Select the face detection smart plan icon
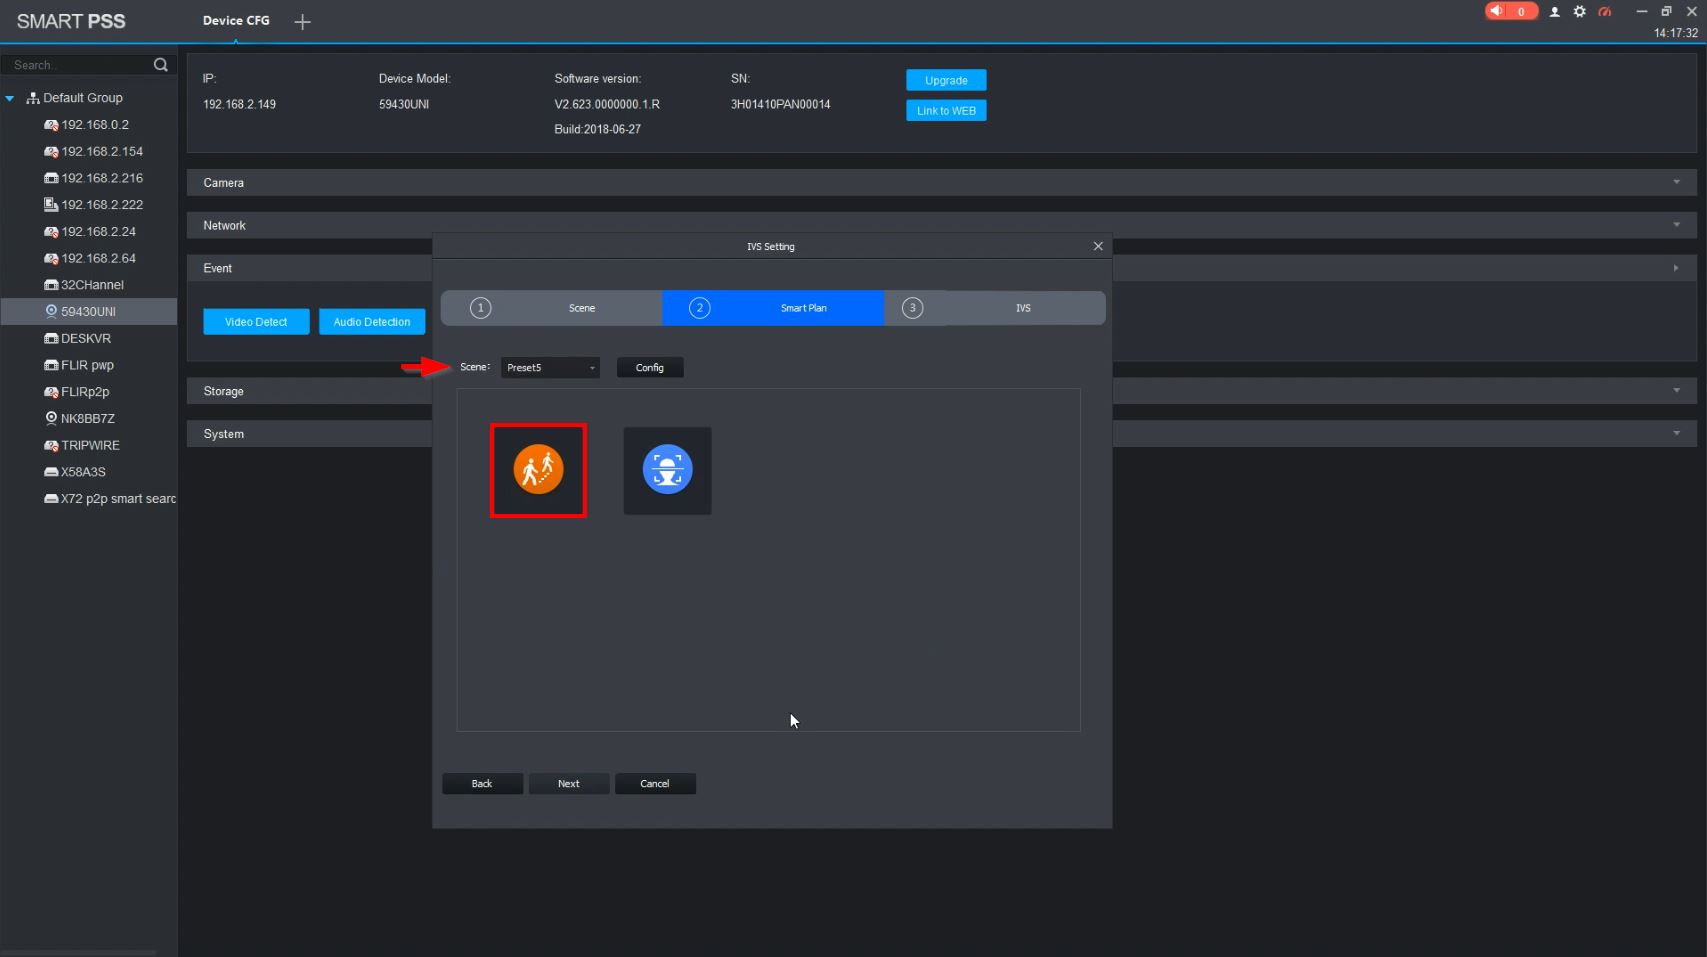The image size is (1707, 957). tap(667, 470)
